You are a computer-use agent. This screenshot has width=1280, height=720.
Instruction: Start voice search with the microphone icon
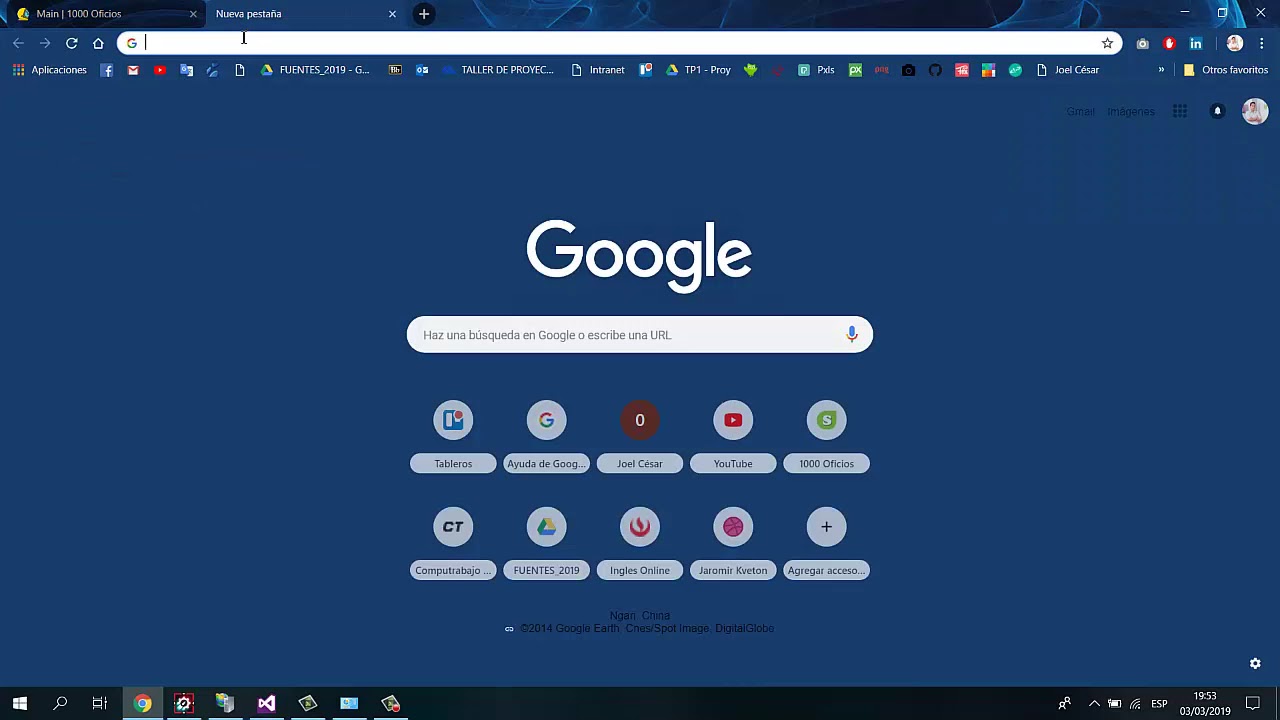point(852,335)
